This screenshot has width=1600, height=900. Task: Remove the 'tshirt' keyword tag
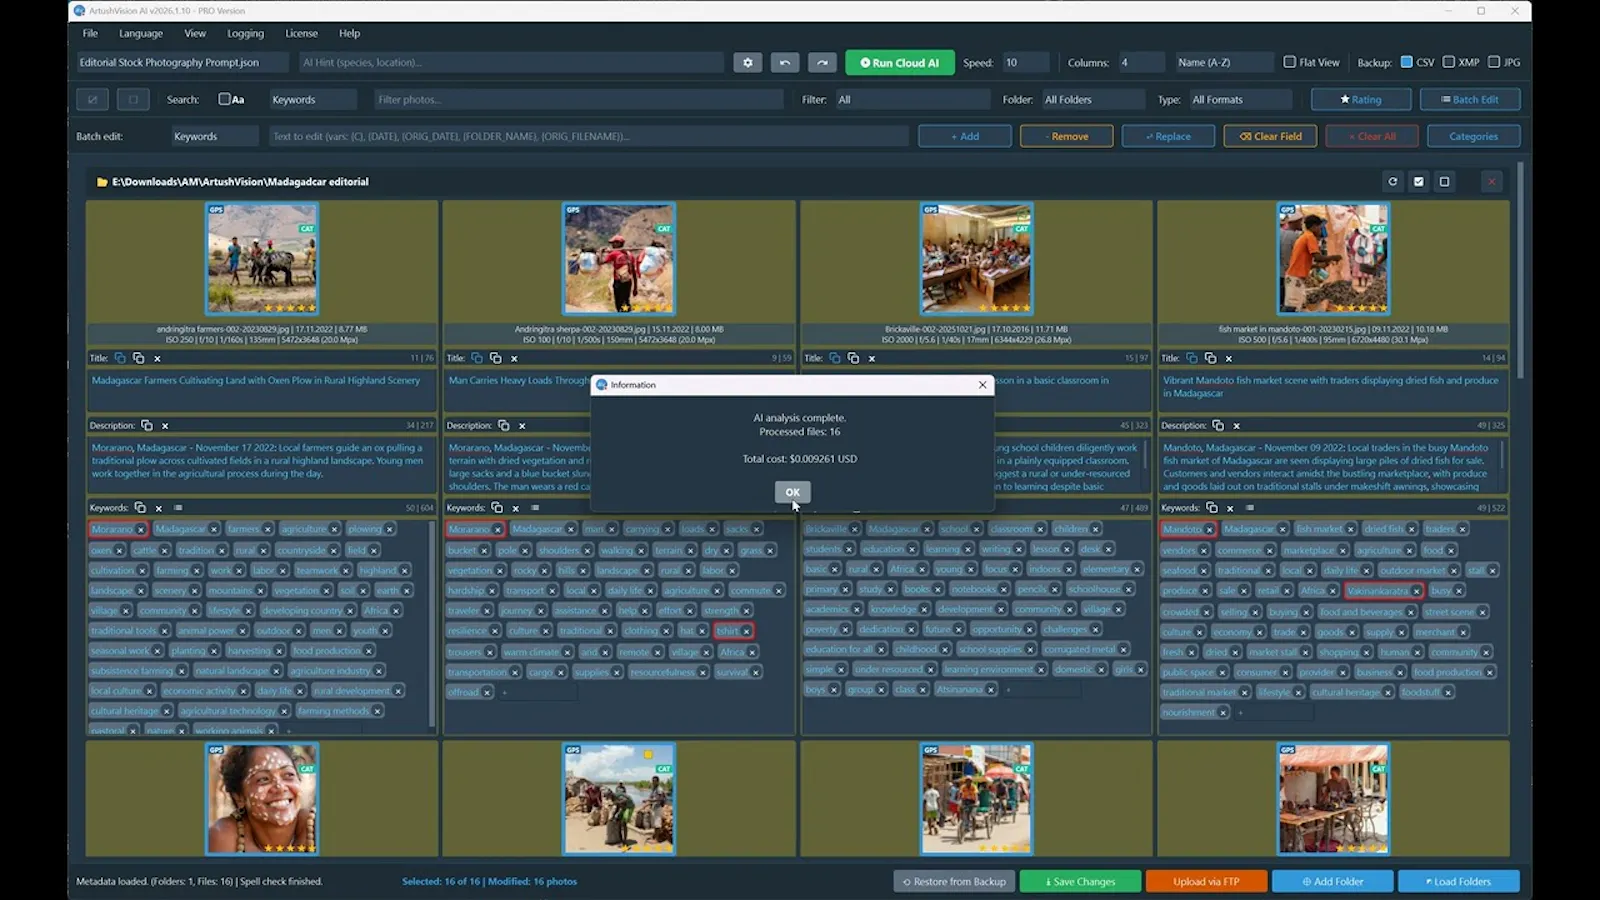coord(746,631)
